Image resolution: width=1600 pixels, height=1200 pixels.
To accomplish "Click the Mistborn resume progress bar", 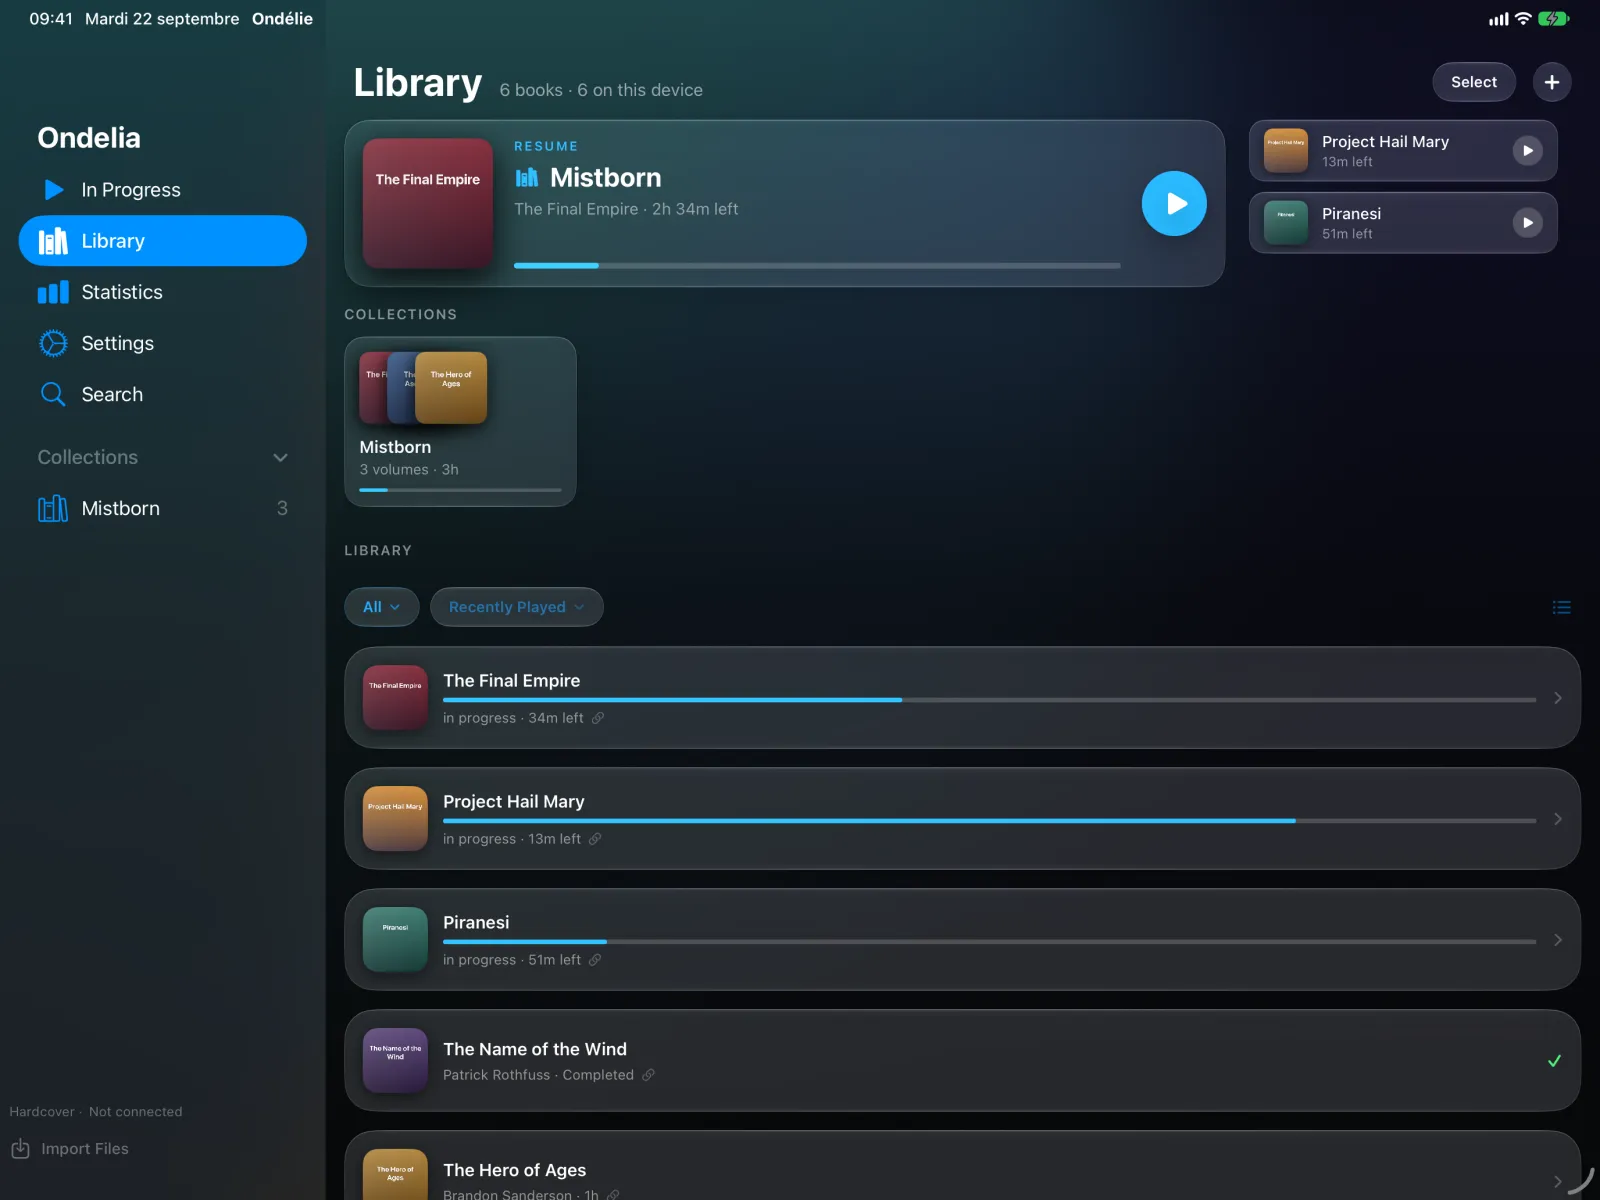I will point(817,265).
